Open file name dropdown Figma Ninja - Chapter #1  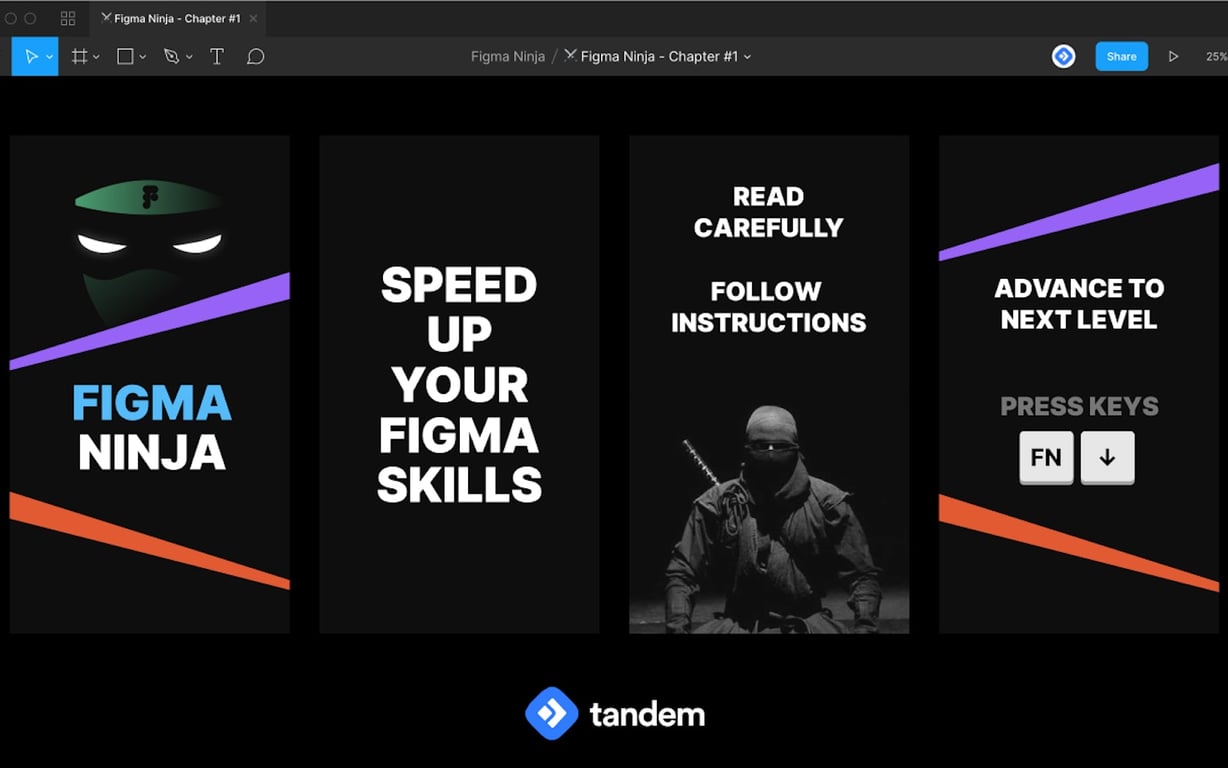pyautogui.click(x=657, y=57)
